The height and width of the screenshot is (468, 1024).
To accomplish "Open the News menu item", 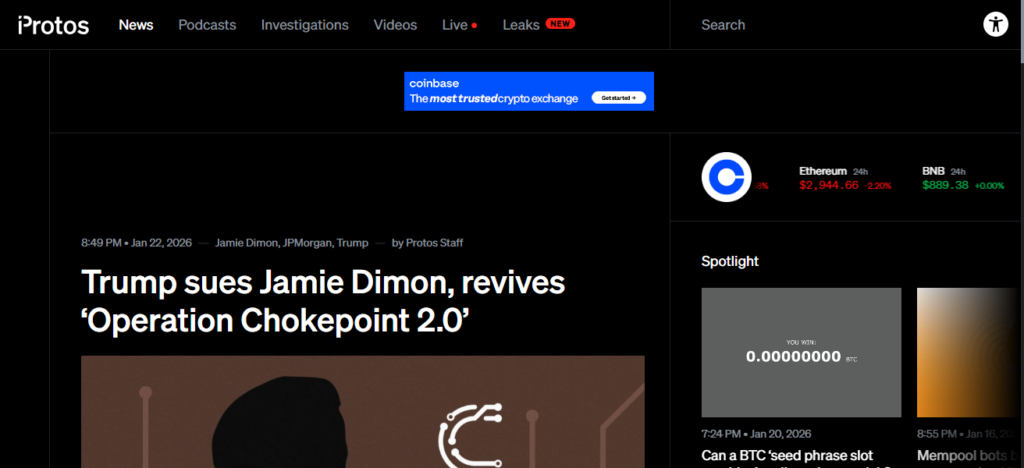I will point(136,25).
